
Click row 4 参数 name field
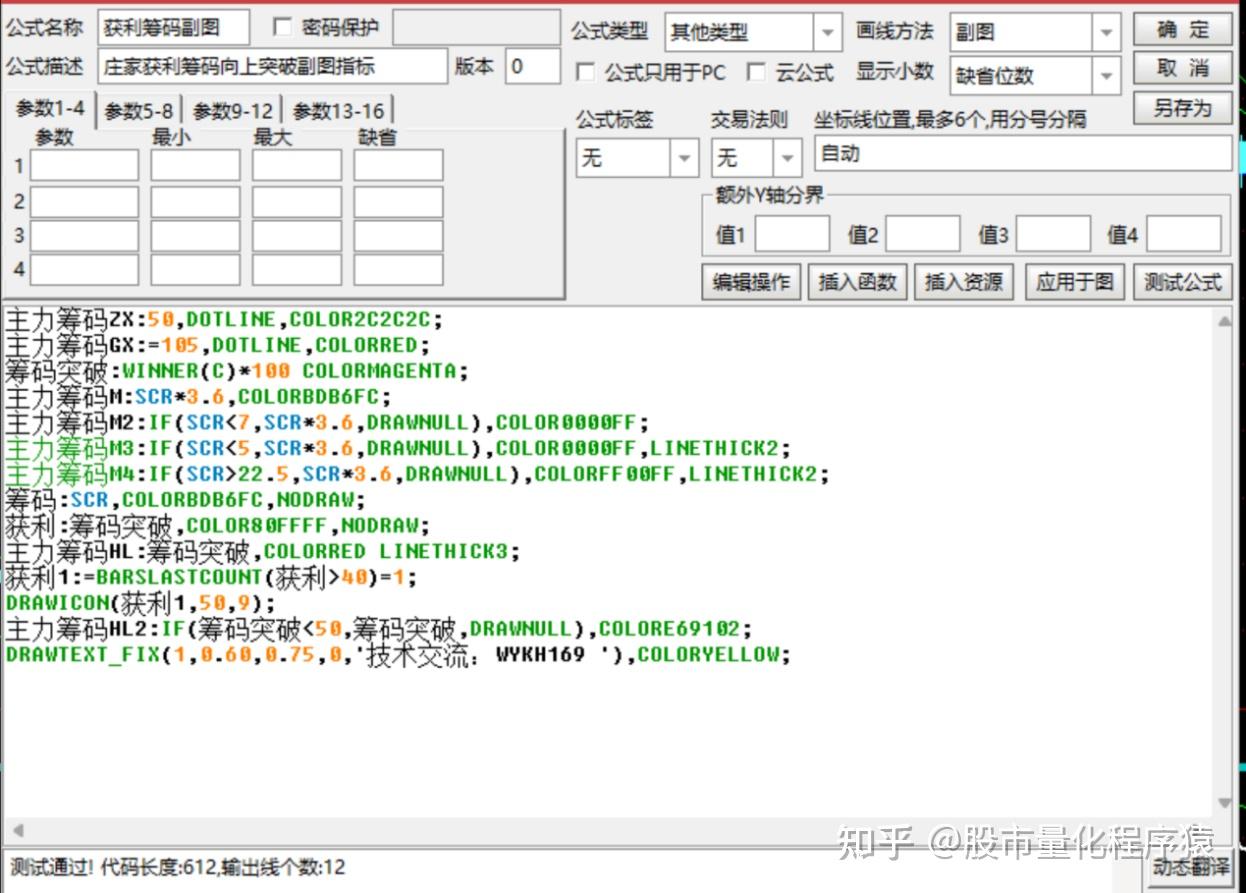click(x=84, y=270)
